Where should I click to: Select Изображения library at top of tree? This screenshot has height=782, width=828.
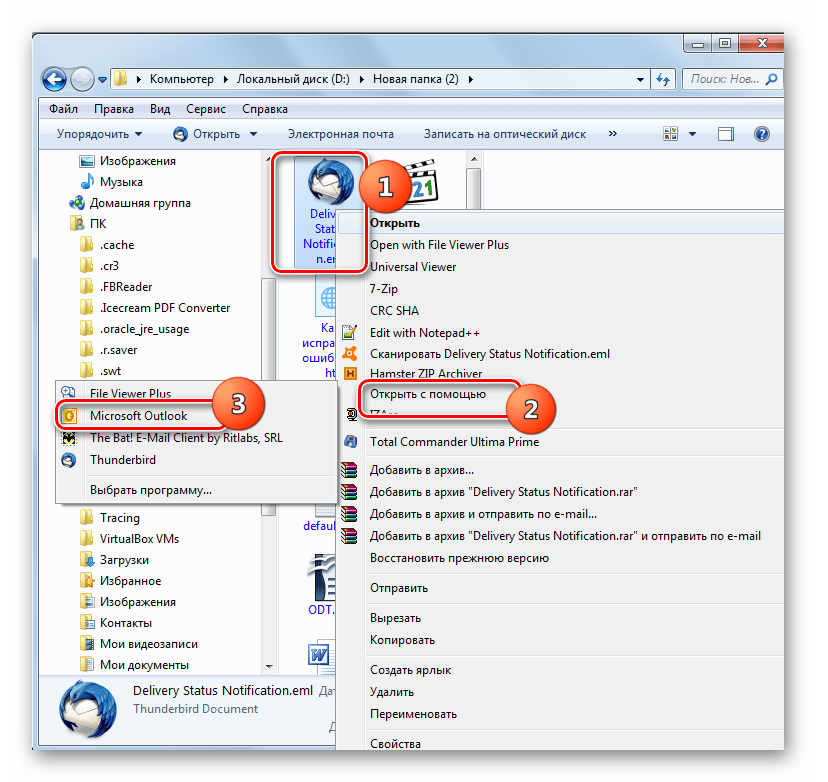127,161
